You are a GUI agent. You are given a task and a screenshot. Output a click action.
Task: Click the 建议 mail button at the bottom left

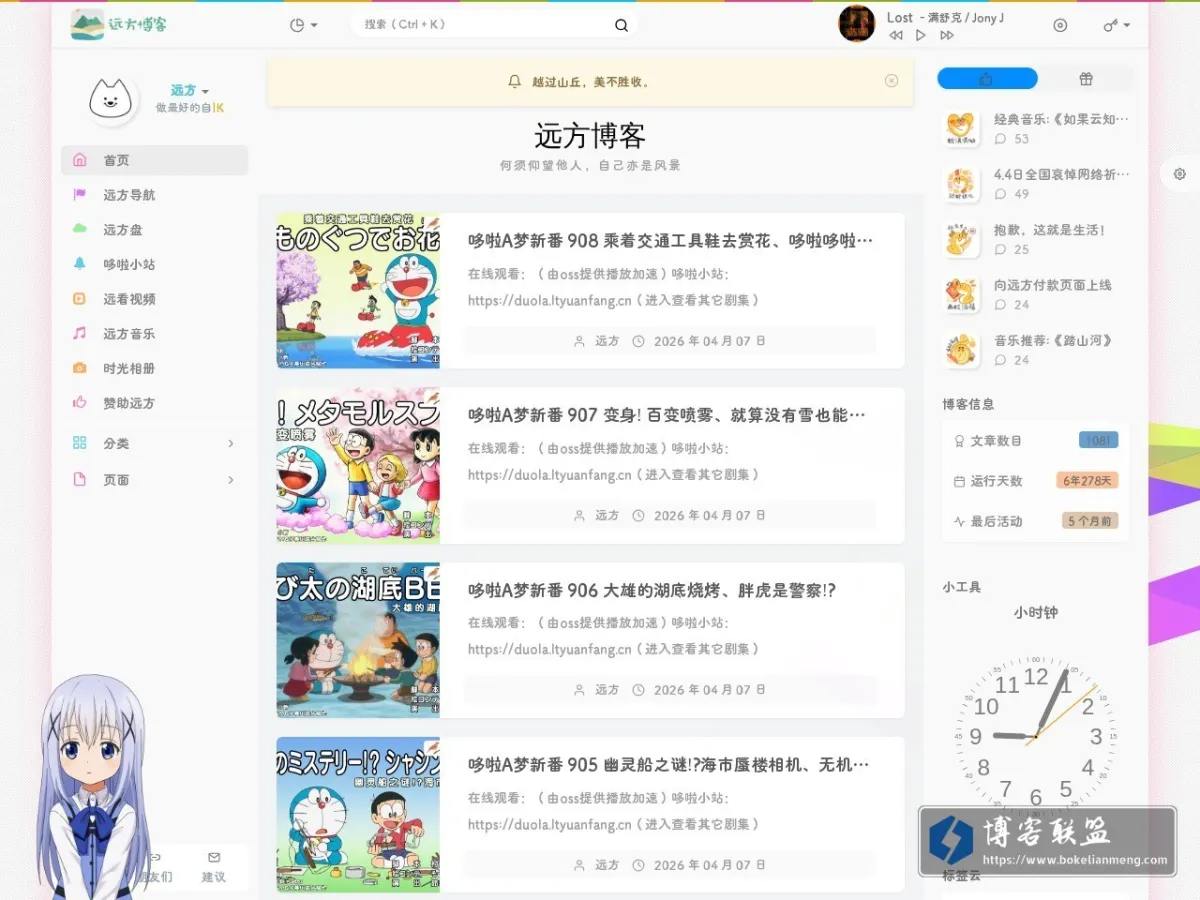(214, 867)
